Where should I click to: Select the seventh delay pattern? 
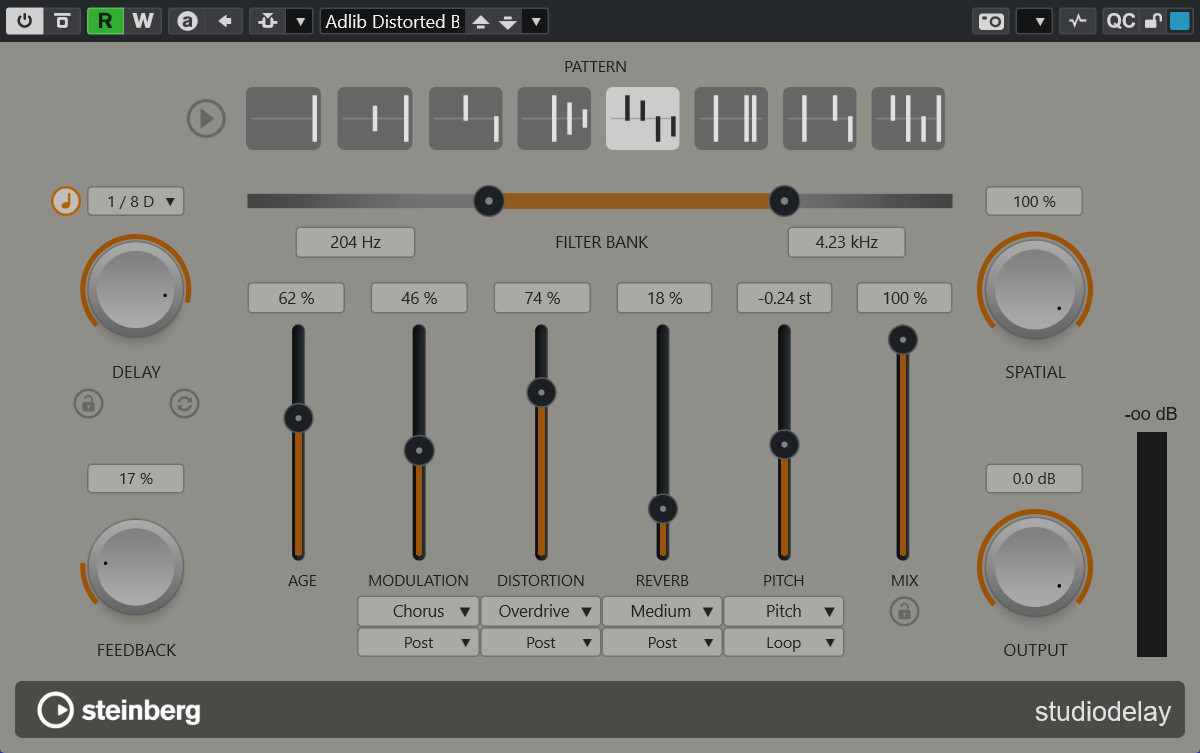click(x=820, y=118)
